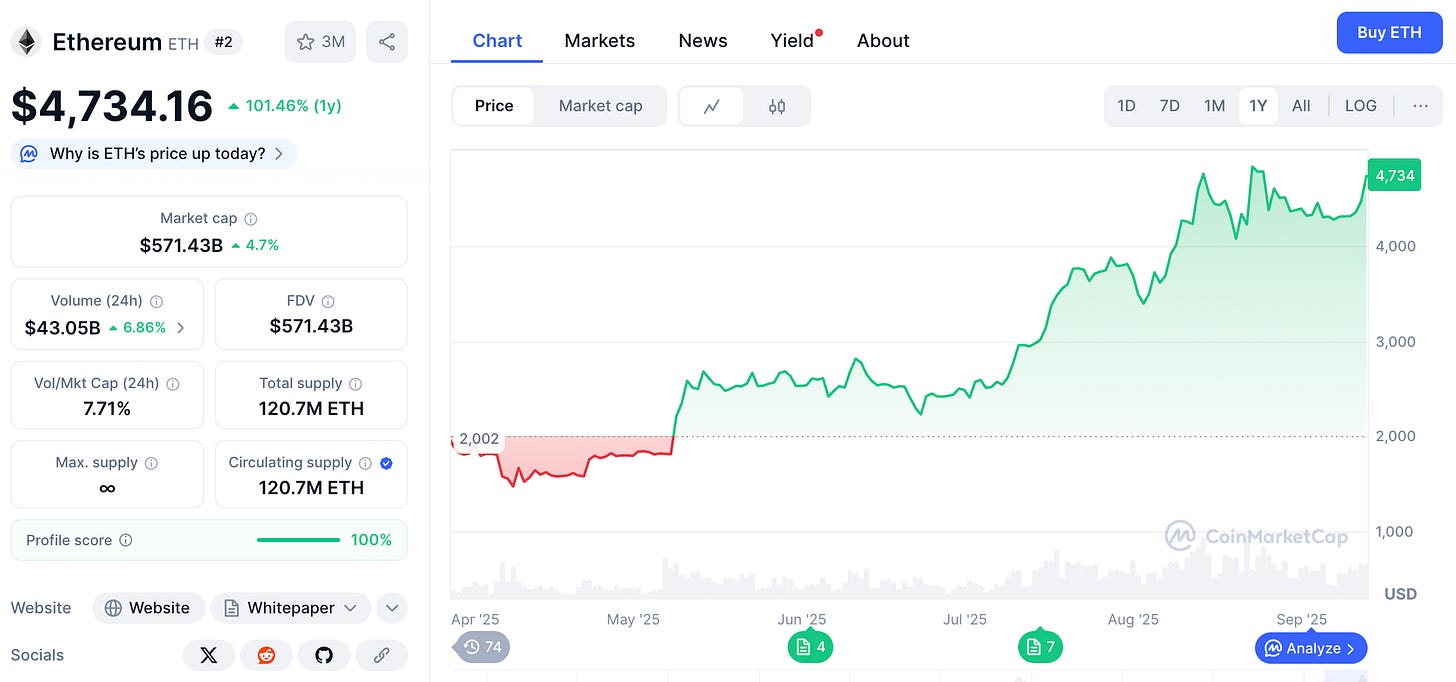This screenshot has width=1456, height=682.
Task: Open Ethereum's GitHub social link
Action: point(324,655)
